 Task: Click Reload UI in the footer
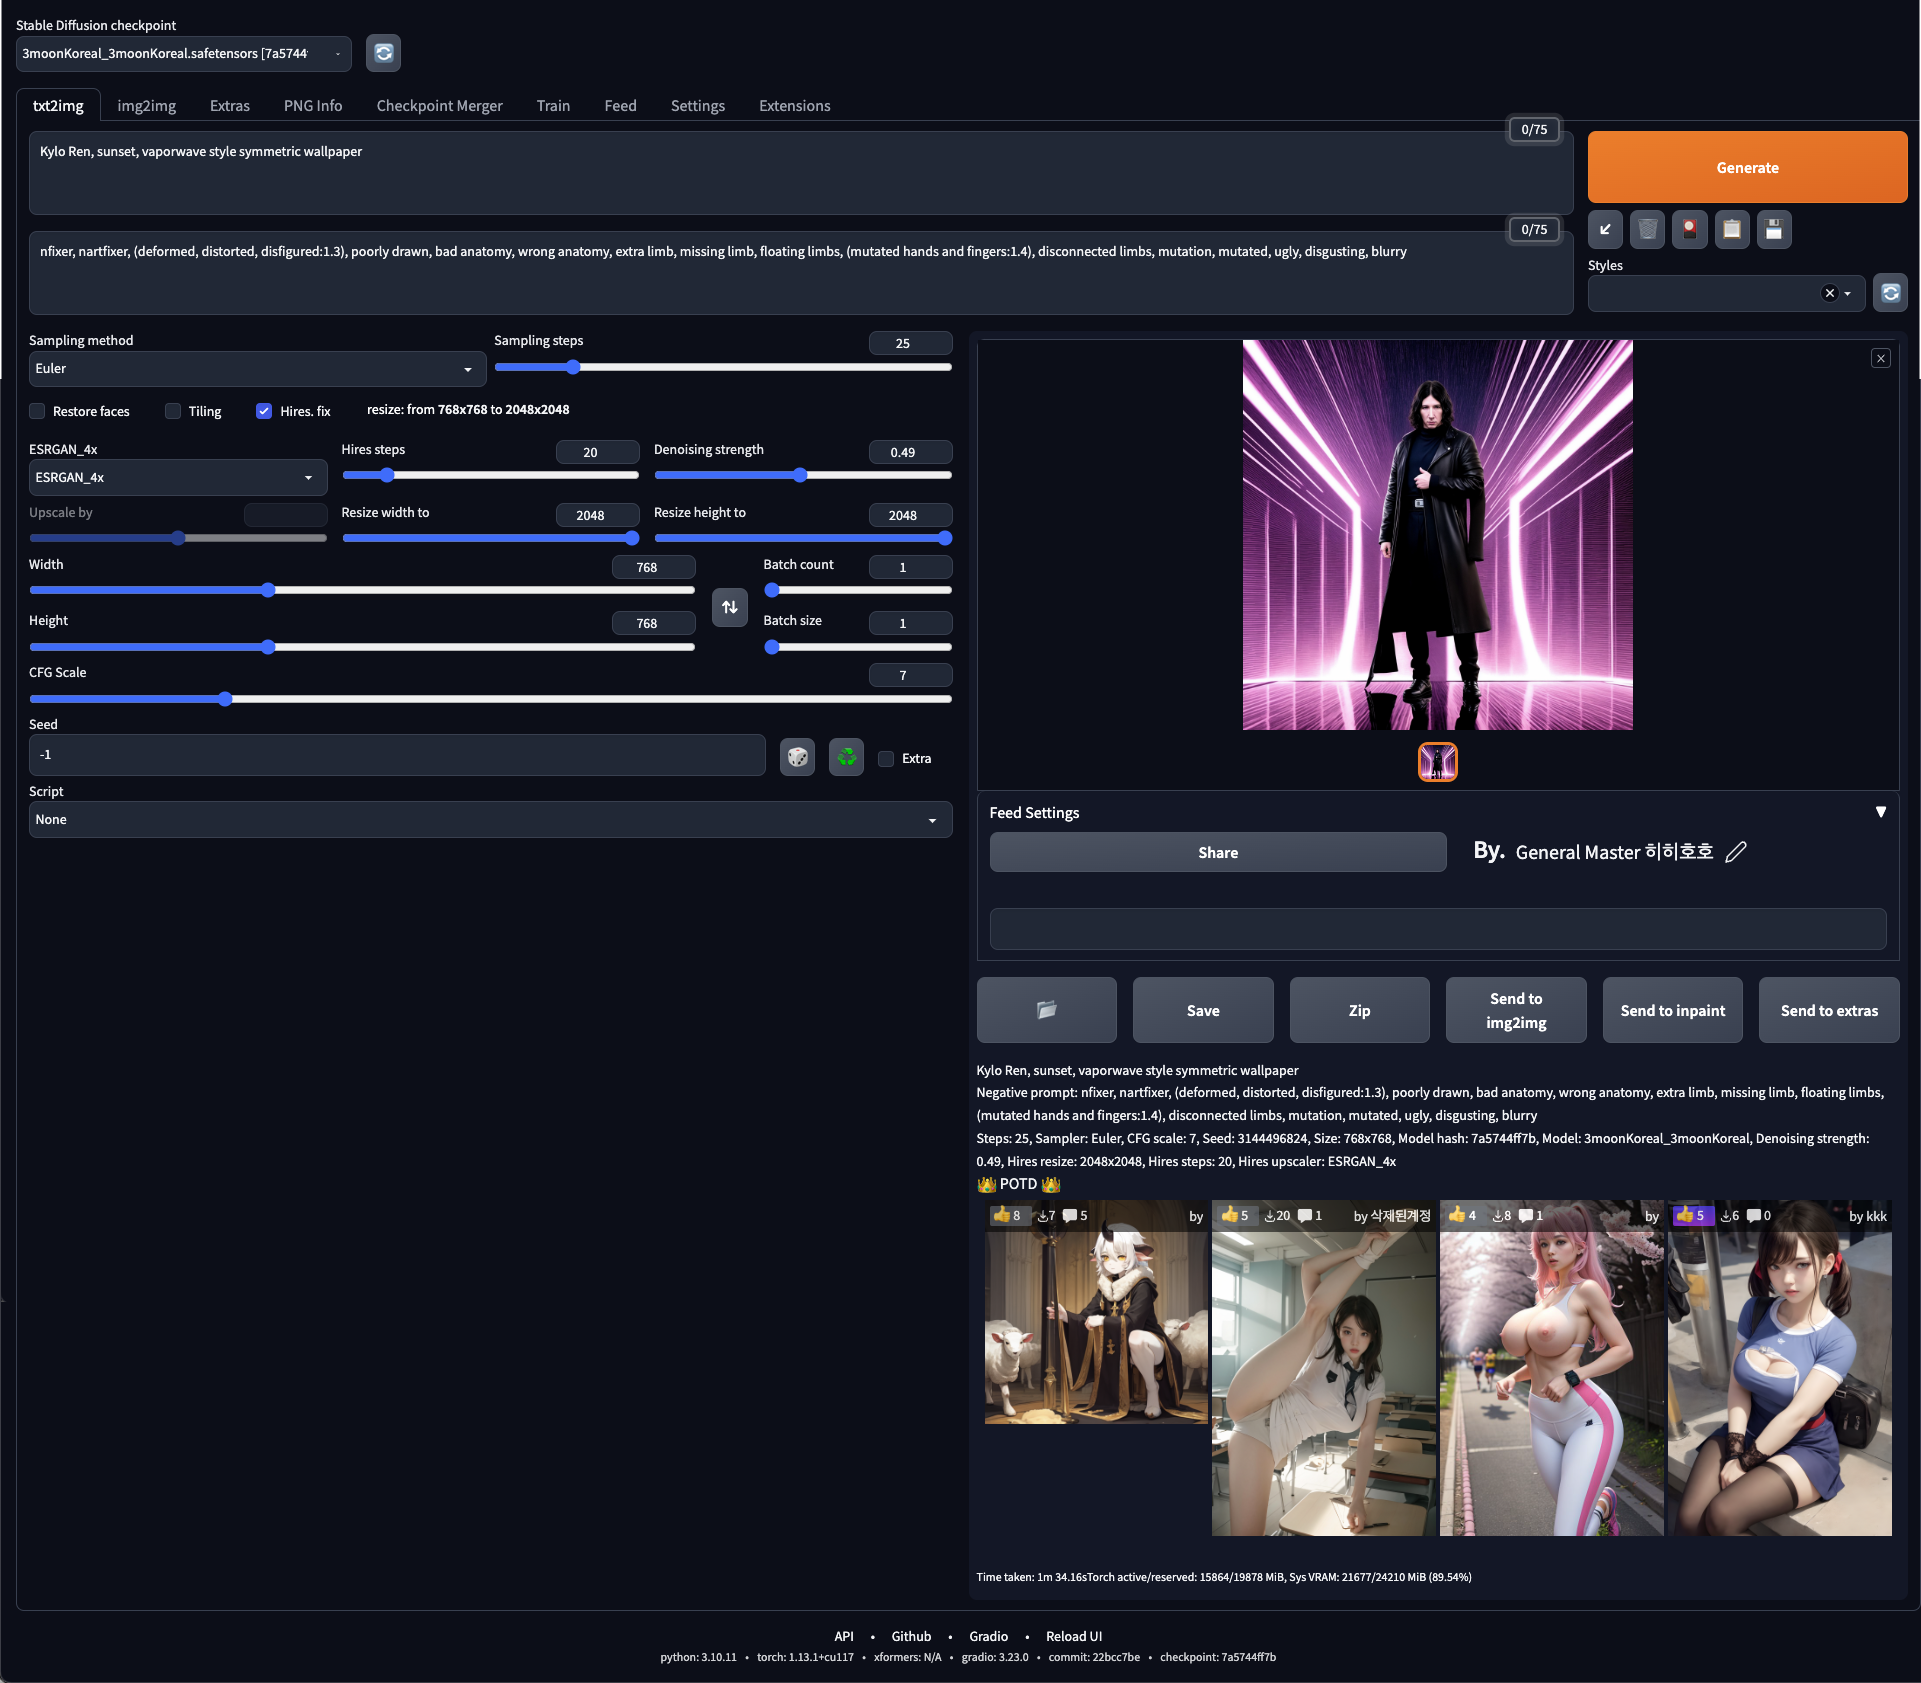pos(1074,1636)
